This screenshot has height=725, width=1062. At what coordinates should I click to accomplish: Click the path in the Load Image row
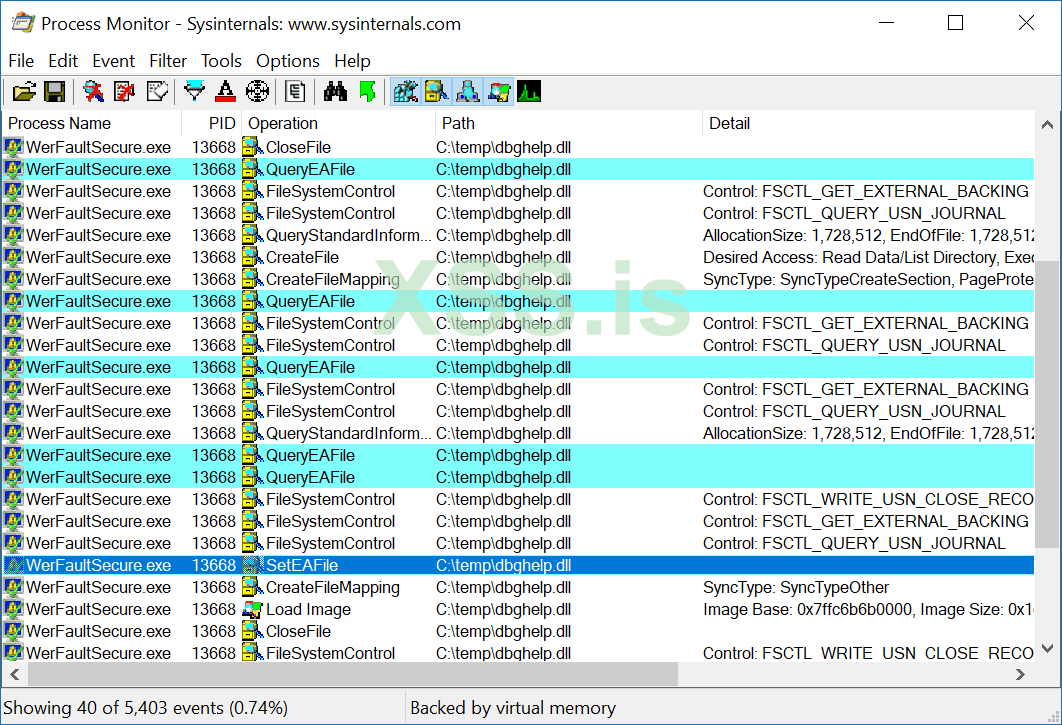point(503,609)
